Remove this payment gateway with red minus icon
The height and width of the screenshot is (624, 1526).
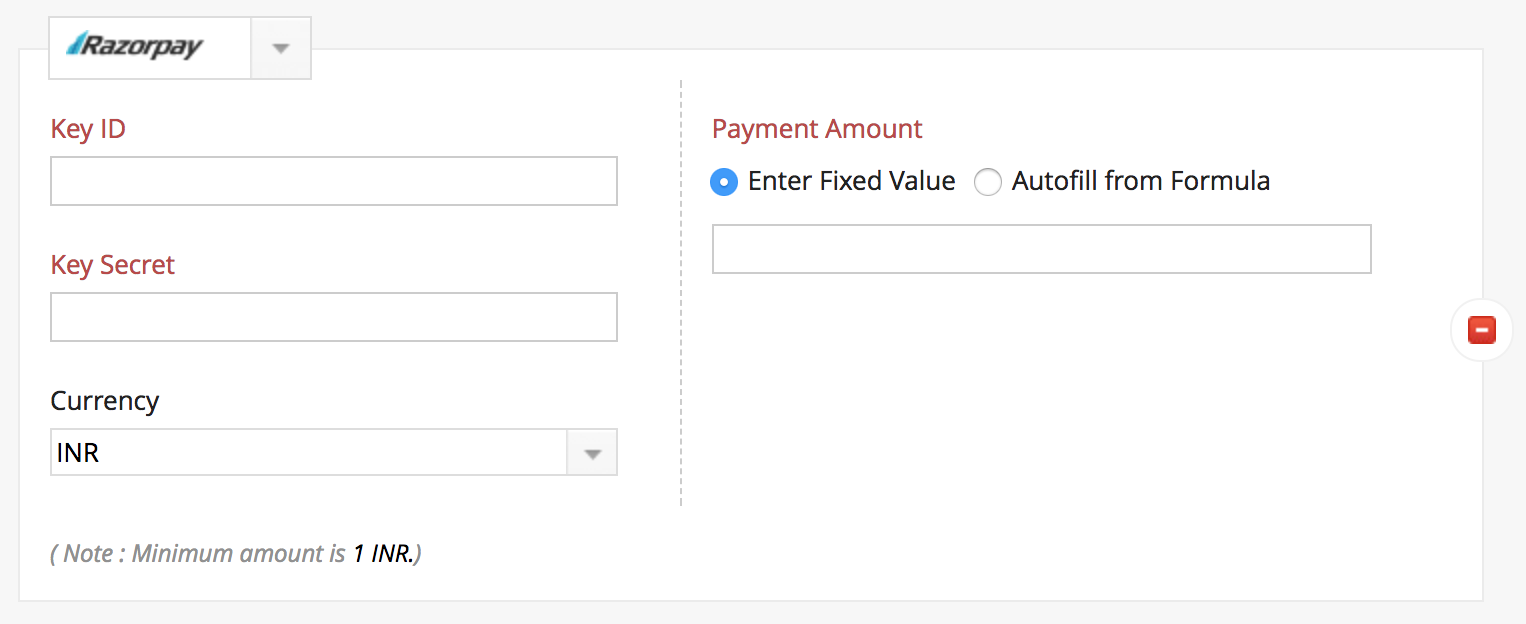(x=1481, y=330)
